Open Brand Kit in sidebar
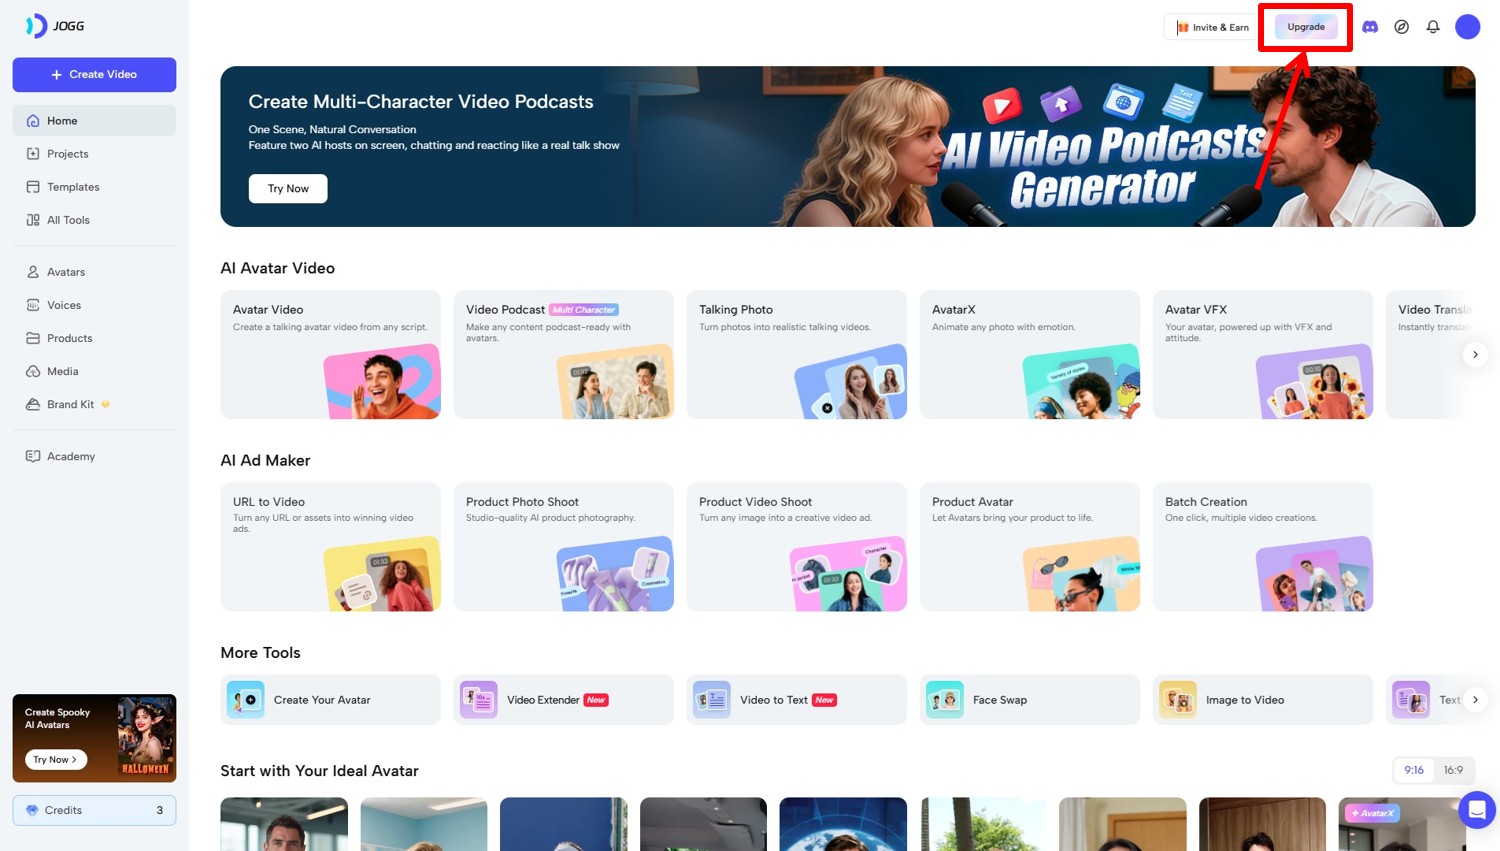The width and height of the screenshot is (1500, 851). pos(70,404)
